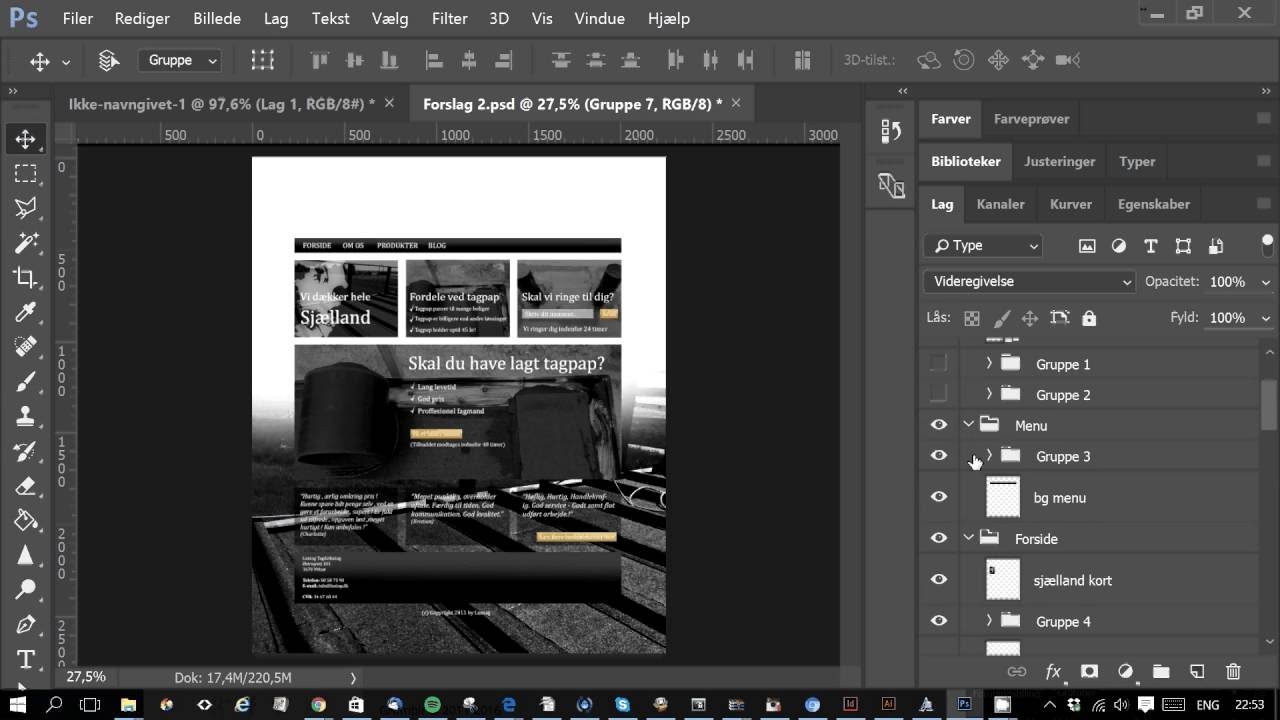Create a new layer
The height and width of the screenshot is (720, 1280).
coord(1197,672)
